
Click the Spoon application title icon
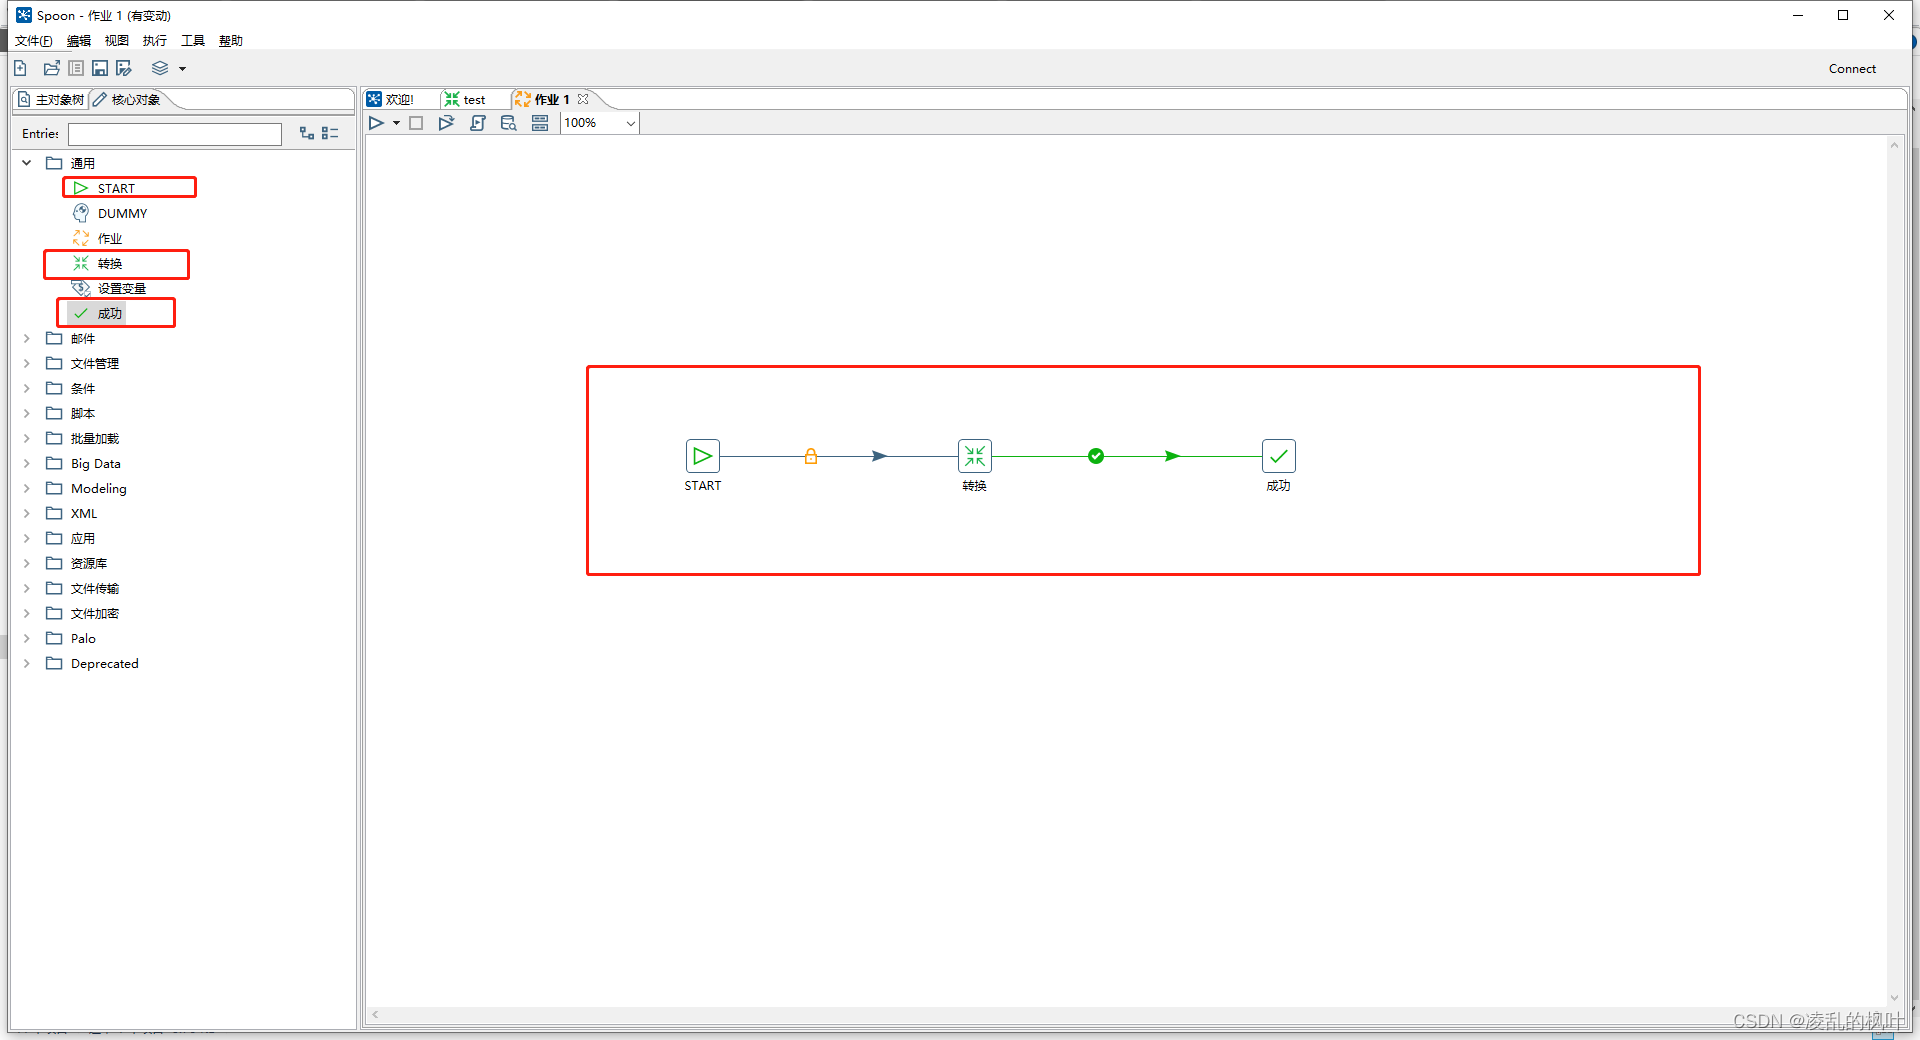pyautogui.click(x=24, y=15)
